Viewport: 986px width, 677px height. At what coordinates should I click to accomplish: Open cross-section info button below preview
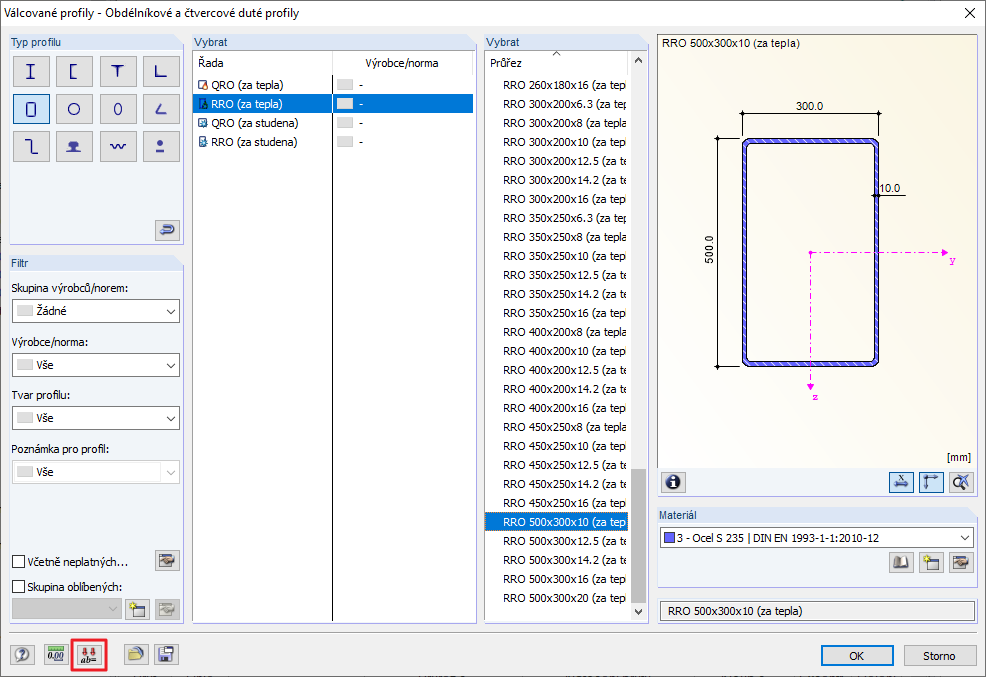click(x=673, y=482)
